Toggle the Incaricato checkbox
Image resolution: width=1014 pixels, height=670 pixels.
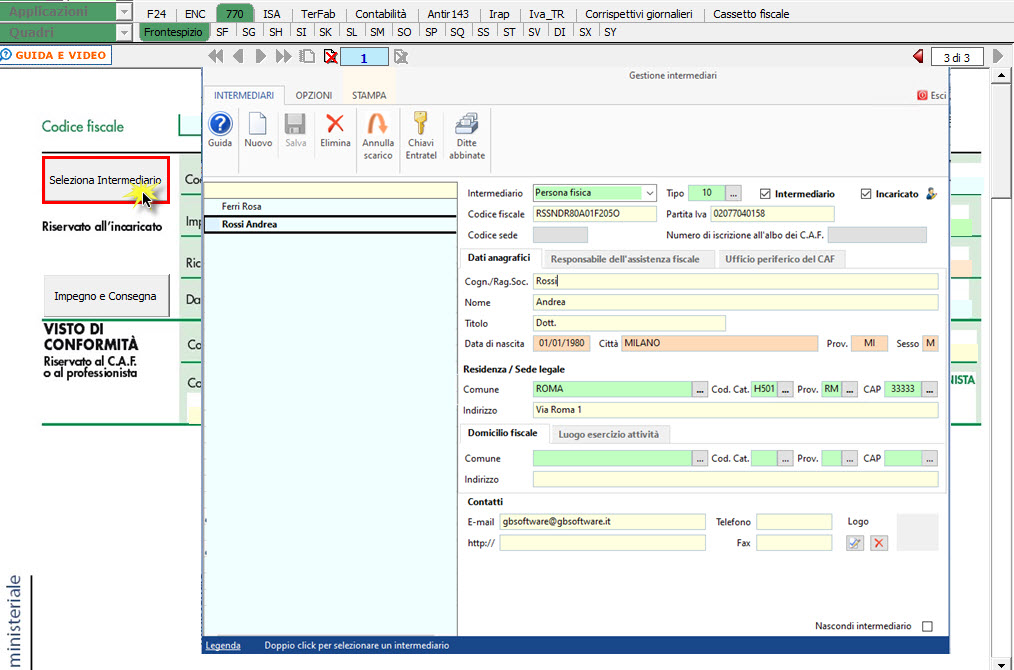[866, 193]
